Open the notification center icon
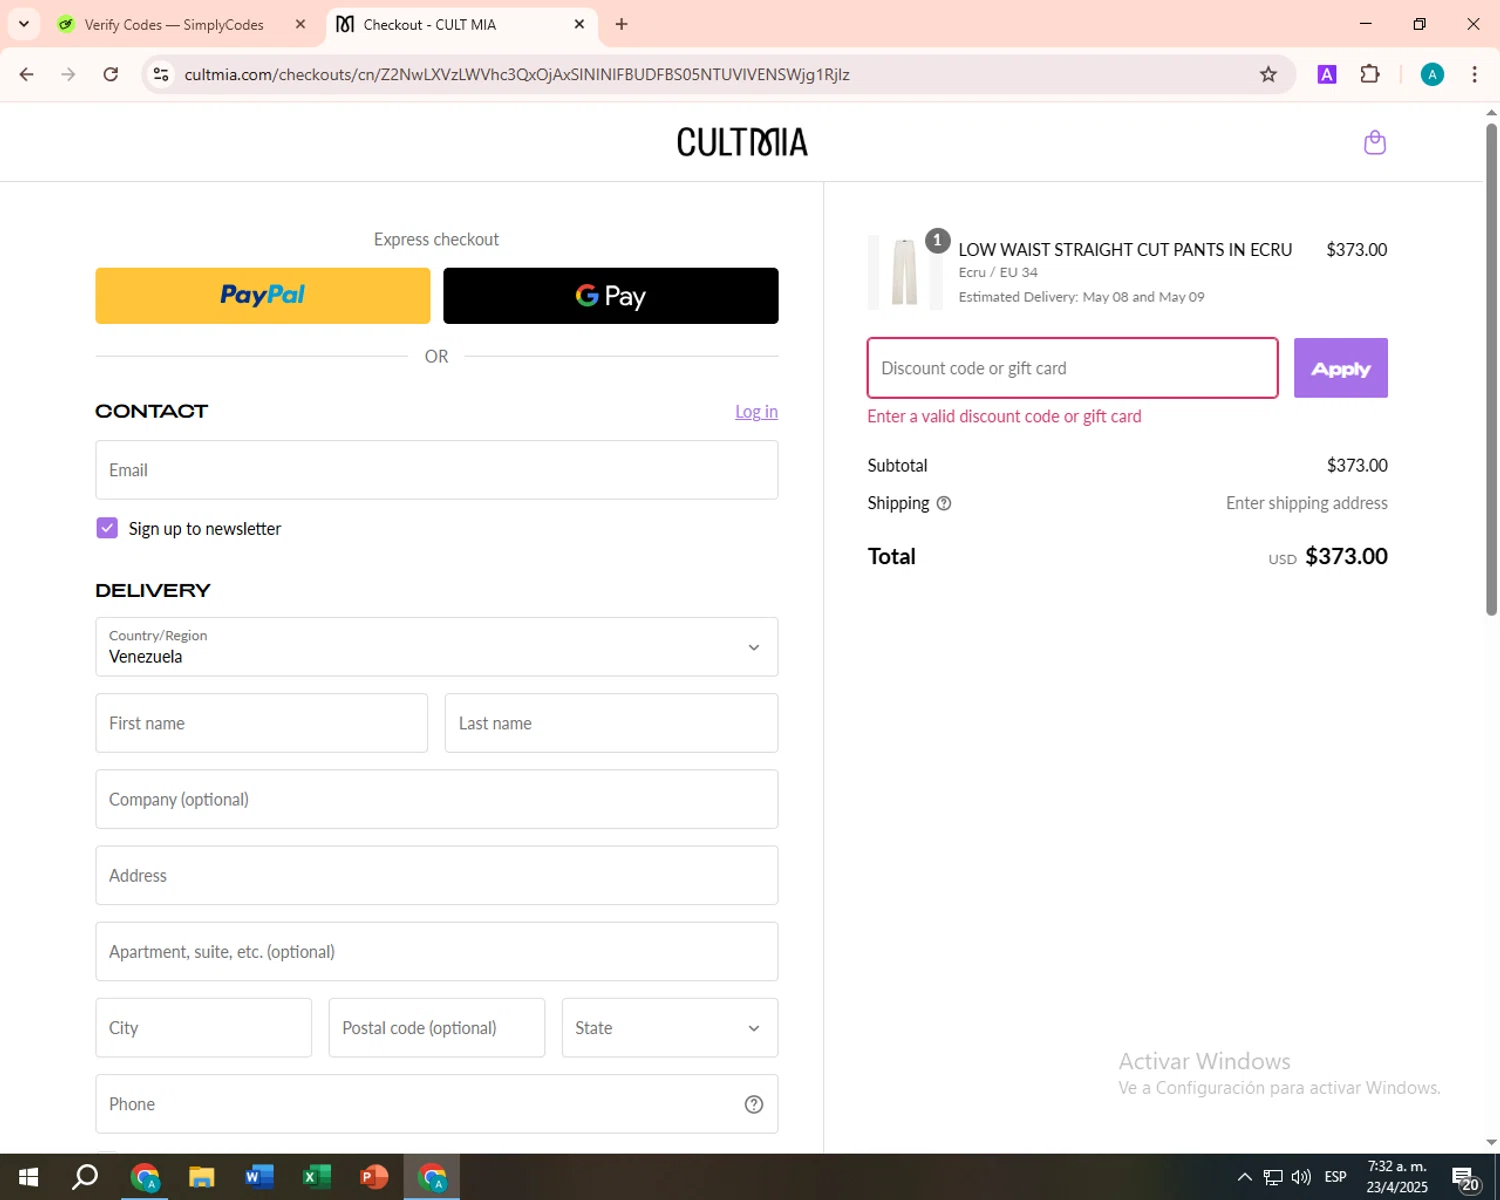The height and width of the screenshot is (1200, 1500). pyautogui.click(x=1465, y=1177)
